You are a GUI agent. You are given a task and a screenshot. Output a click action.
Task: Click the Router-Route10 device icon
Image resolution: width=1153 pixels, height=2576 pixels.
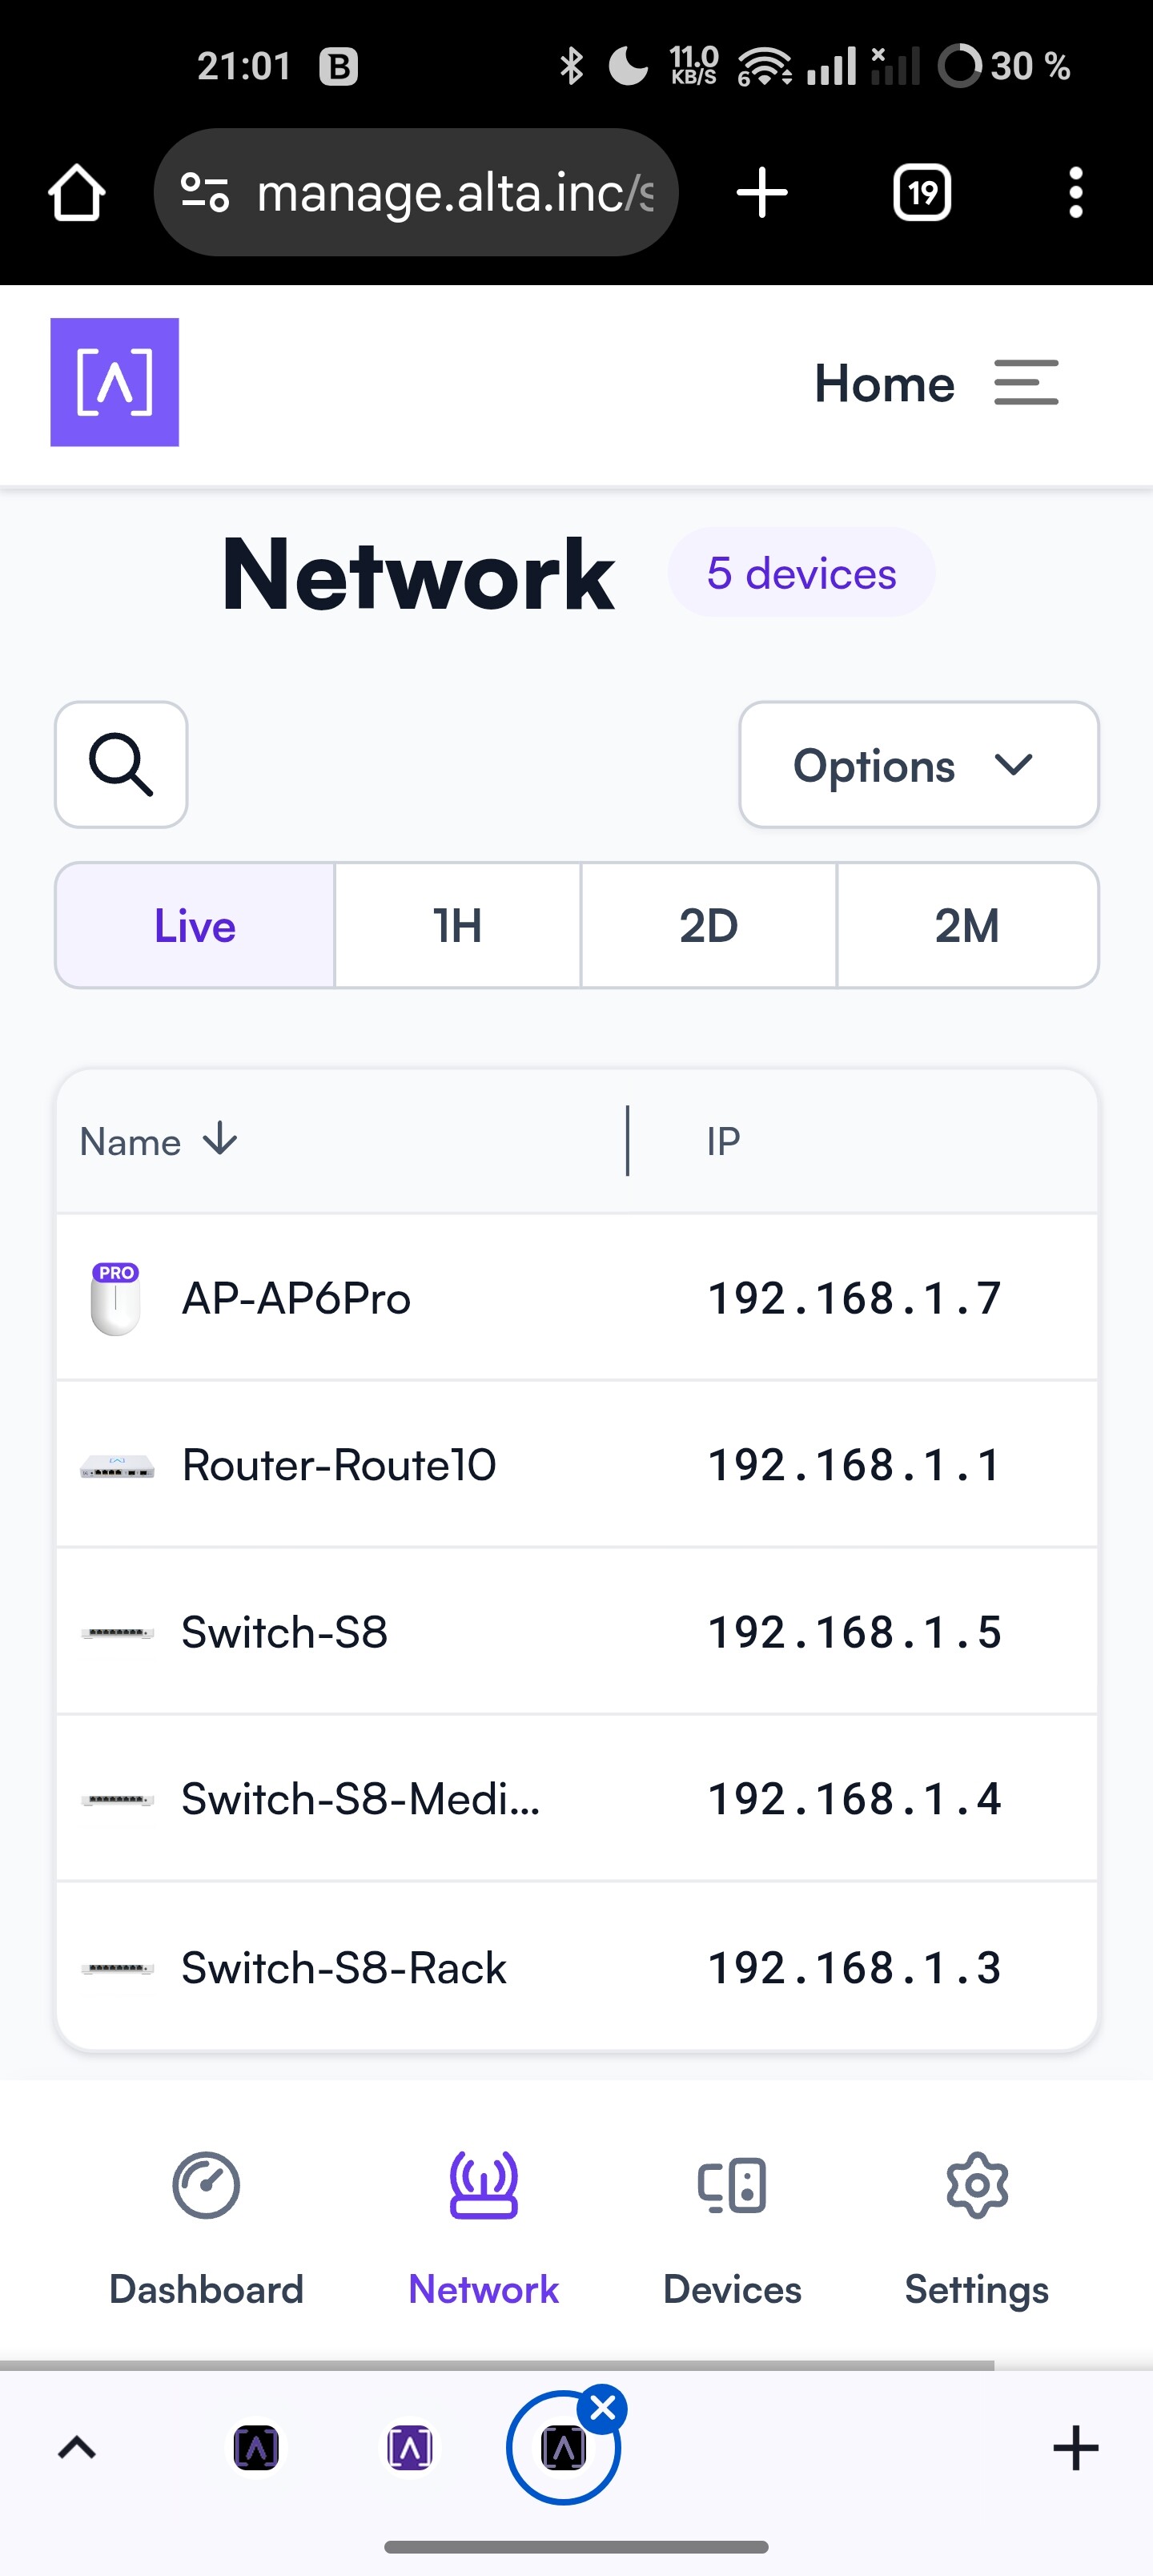point(117,1466)
